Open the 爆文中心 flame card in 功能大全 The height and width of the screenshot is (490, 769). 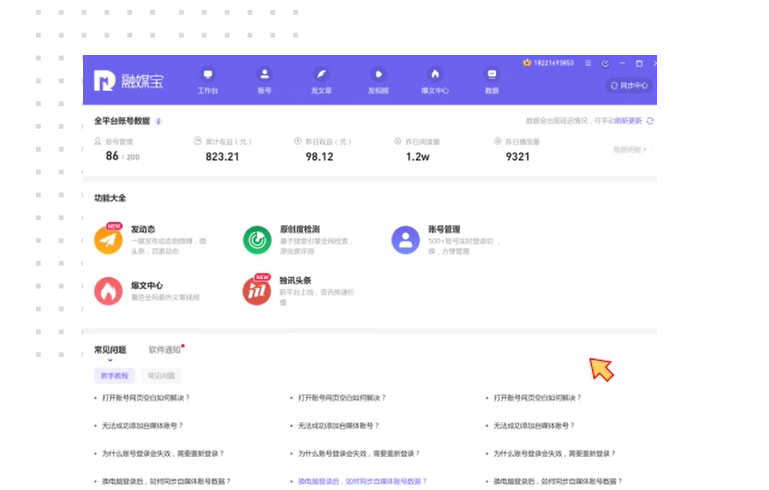(x=147, y=290)
